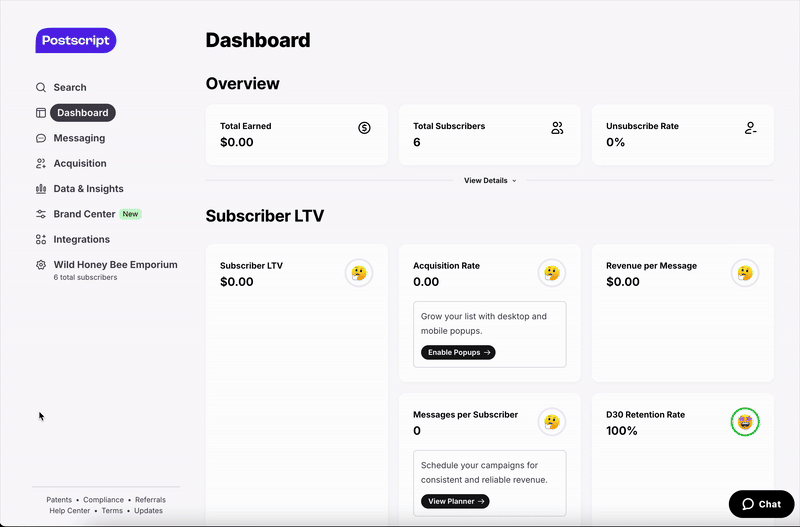Click the D30 Retention Rate 100% value
Viewport: 800px width, 527px height.
click(x=622, y=431)
